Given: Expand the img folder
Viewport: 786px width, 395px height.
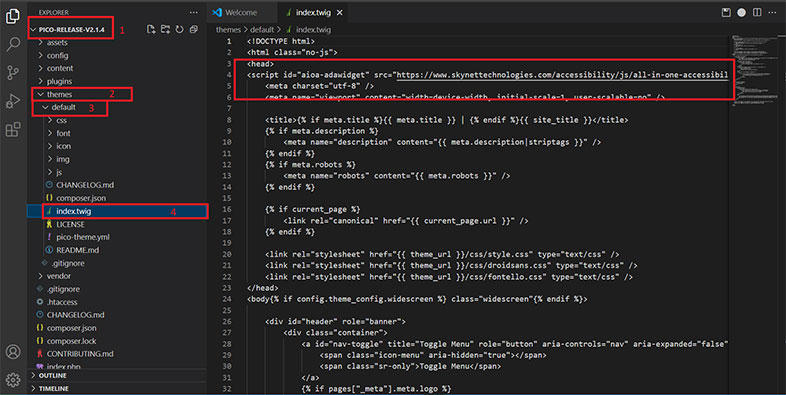Looking at the screenshot, I should coord(63,159).
